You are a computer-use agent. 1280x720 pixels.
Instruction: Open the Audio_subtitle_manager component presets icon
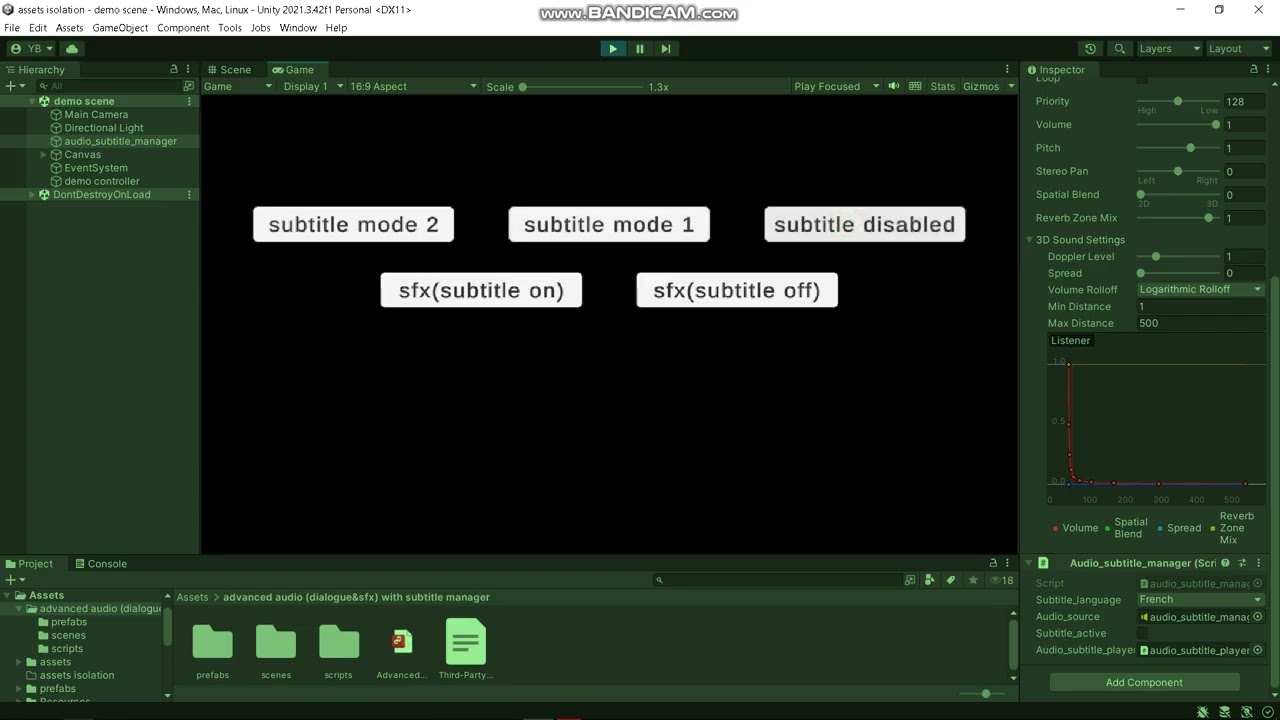[x=1242, y=563]
